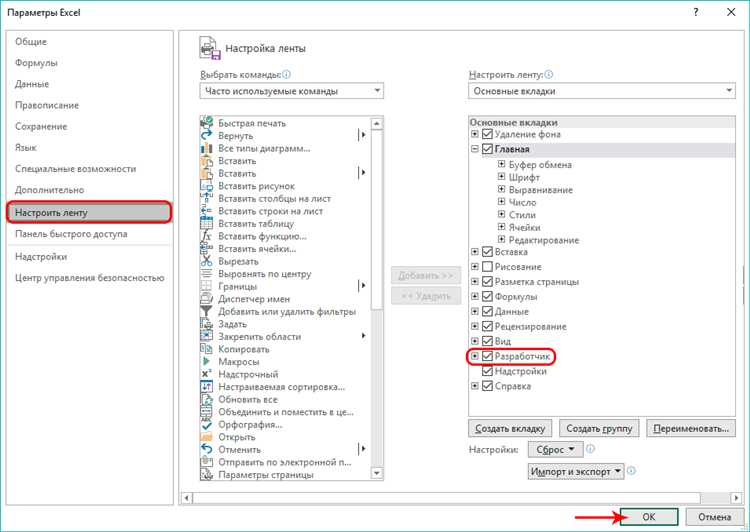
Task: Open the Импорт и экспорт dropdown
Action: point(576,471)
